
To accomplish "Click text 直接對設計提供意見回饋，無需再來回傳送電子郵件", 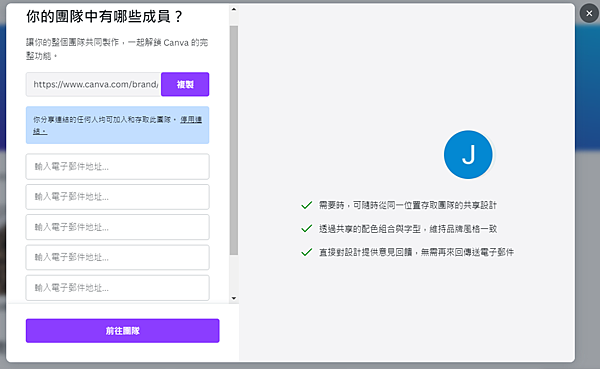I will 416,252.
